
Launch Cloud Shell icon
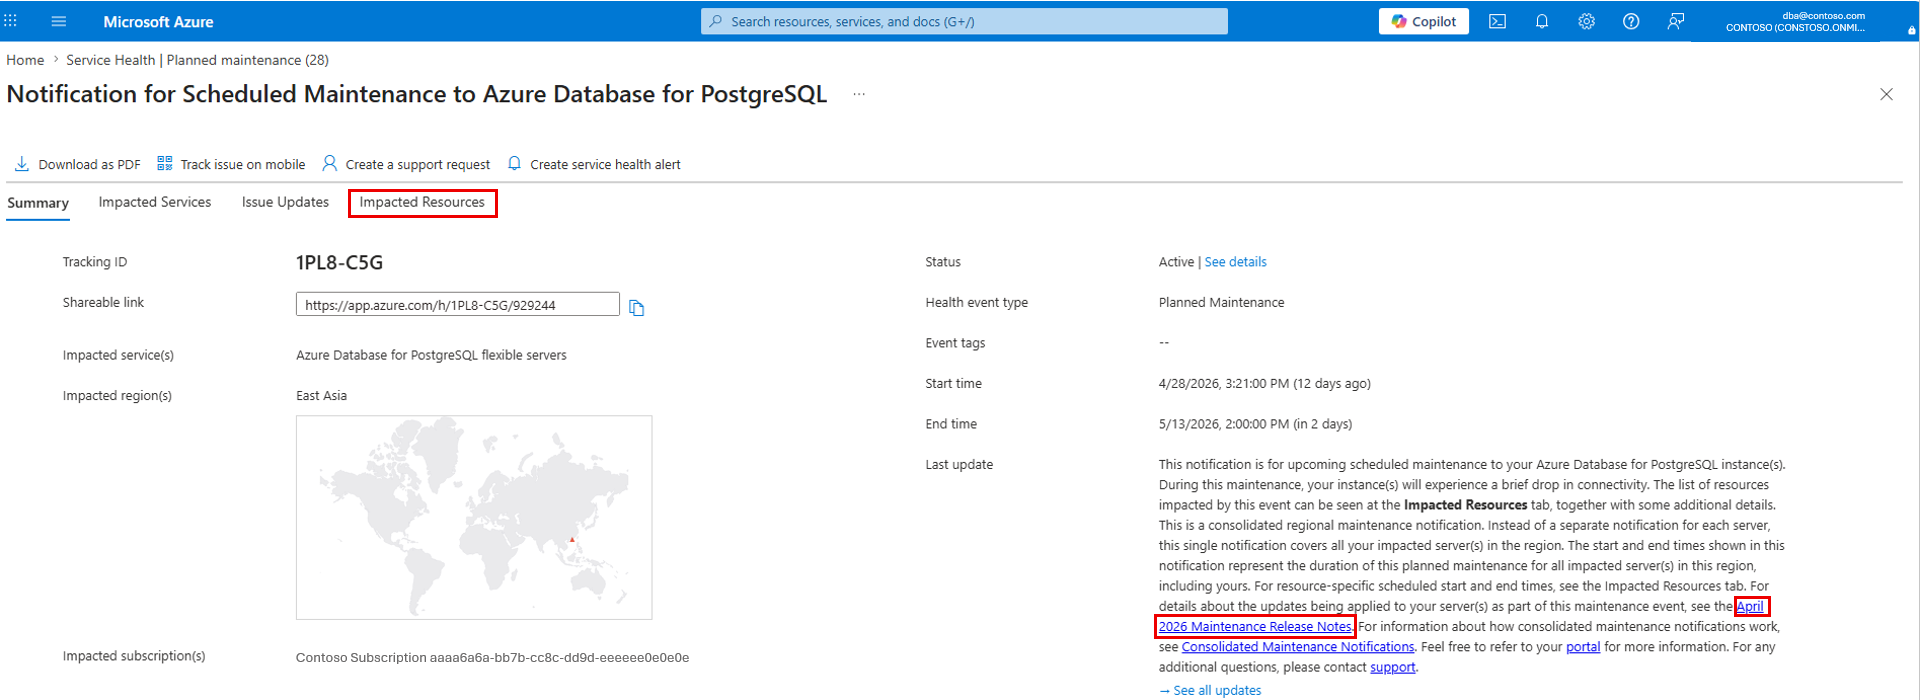click(1497, 21)
